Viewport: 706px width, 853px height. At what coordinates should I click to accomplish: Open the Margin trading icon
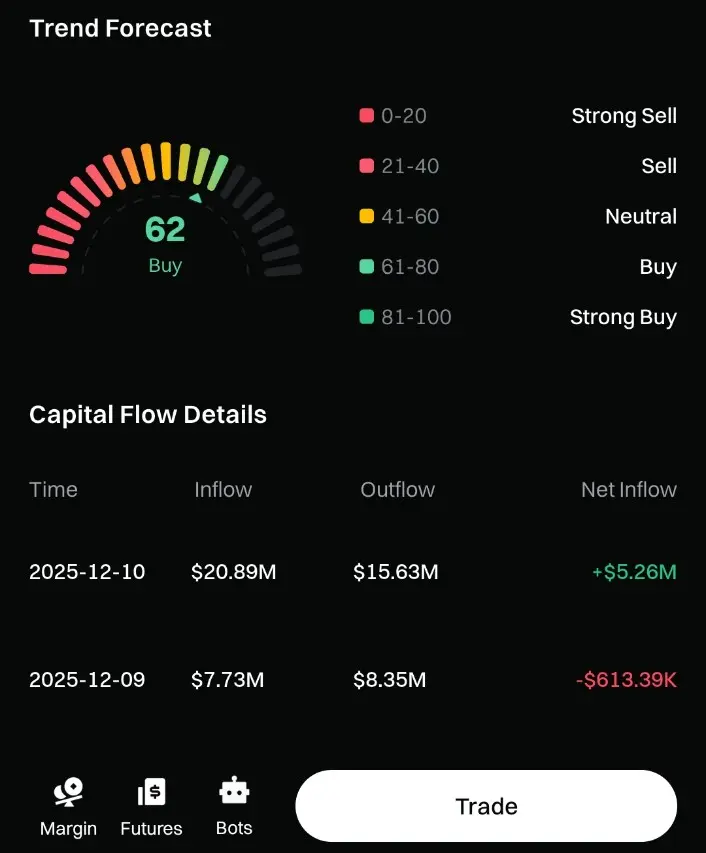[x=68, y=793]
